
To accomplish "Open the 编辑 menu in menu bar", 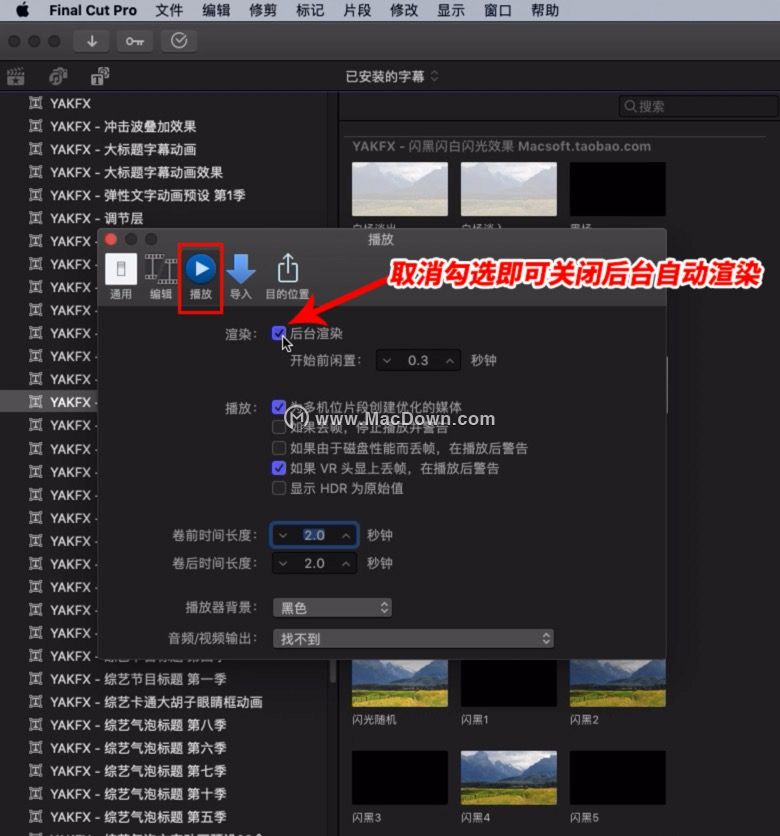I will (216, 10).
